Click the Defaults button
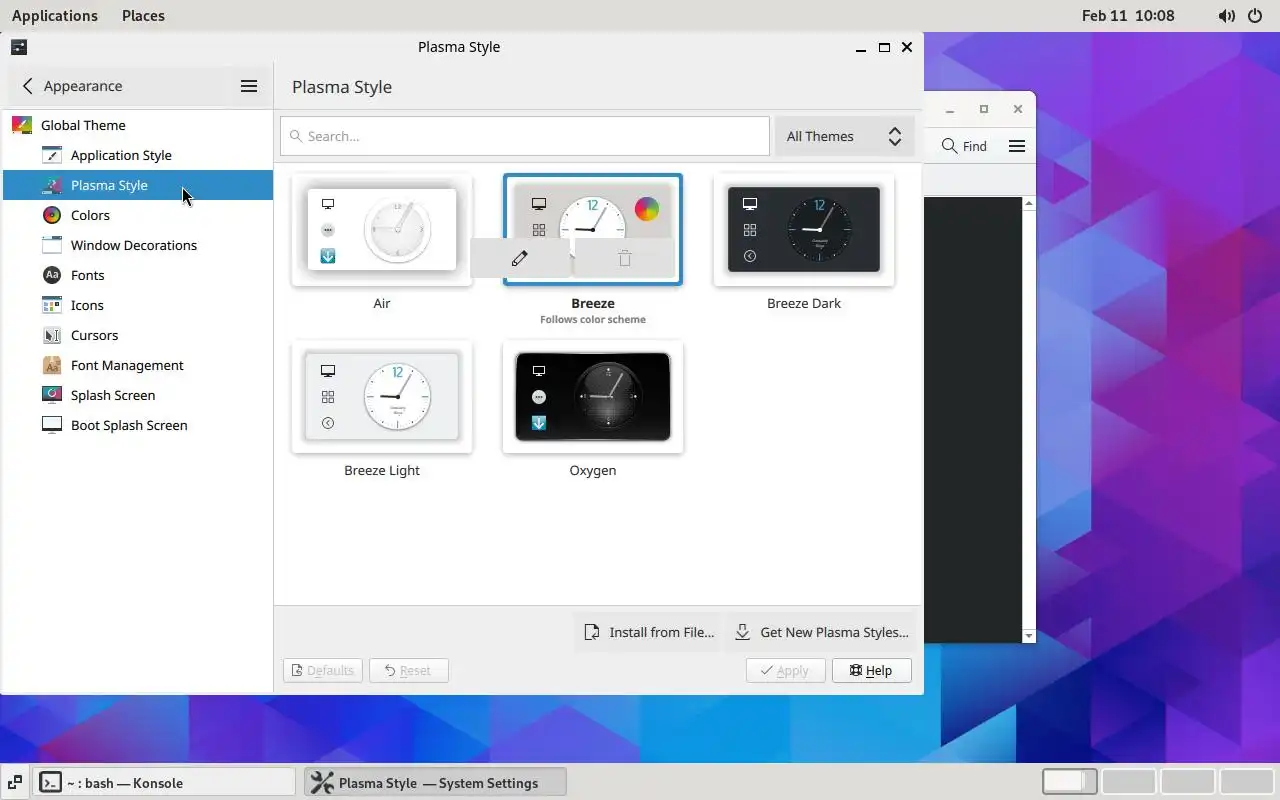This screenshot has width=1280, height=800. coord(322,670)
